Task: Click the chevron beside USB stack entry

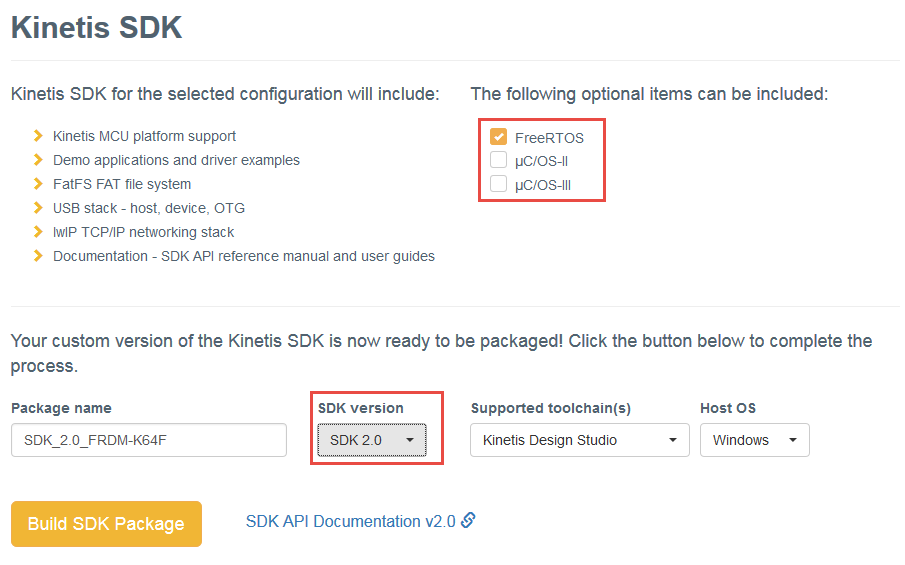Action: tap(38, 208)
